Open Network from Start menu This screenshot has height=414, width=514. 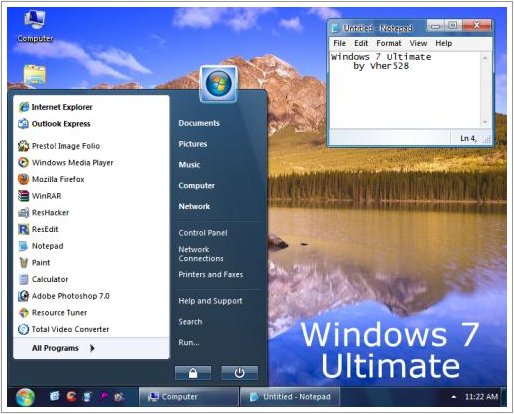[x=194, y=206]
